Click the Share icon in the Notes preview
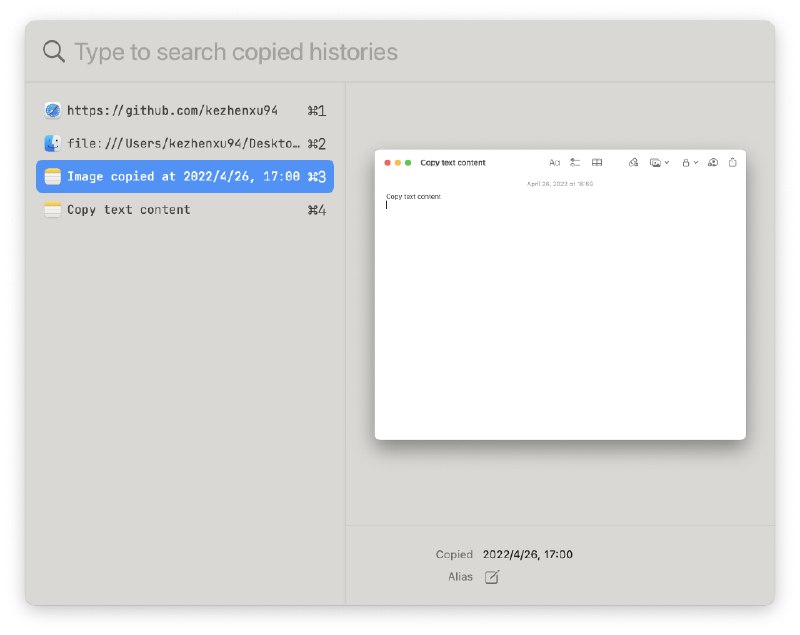The width and height of the screenshot is (800, 635). coord(732,162)
